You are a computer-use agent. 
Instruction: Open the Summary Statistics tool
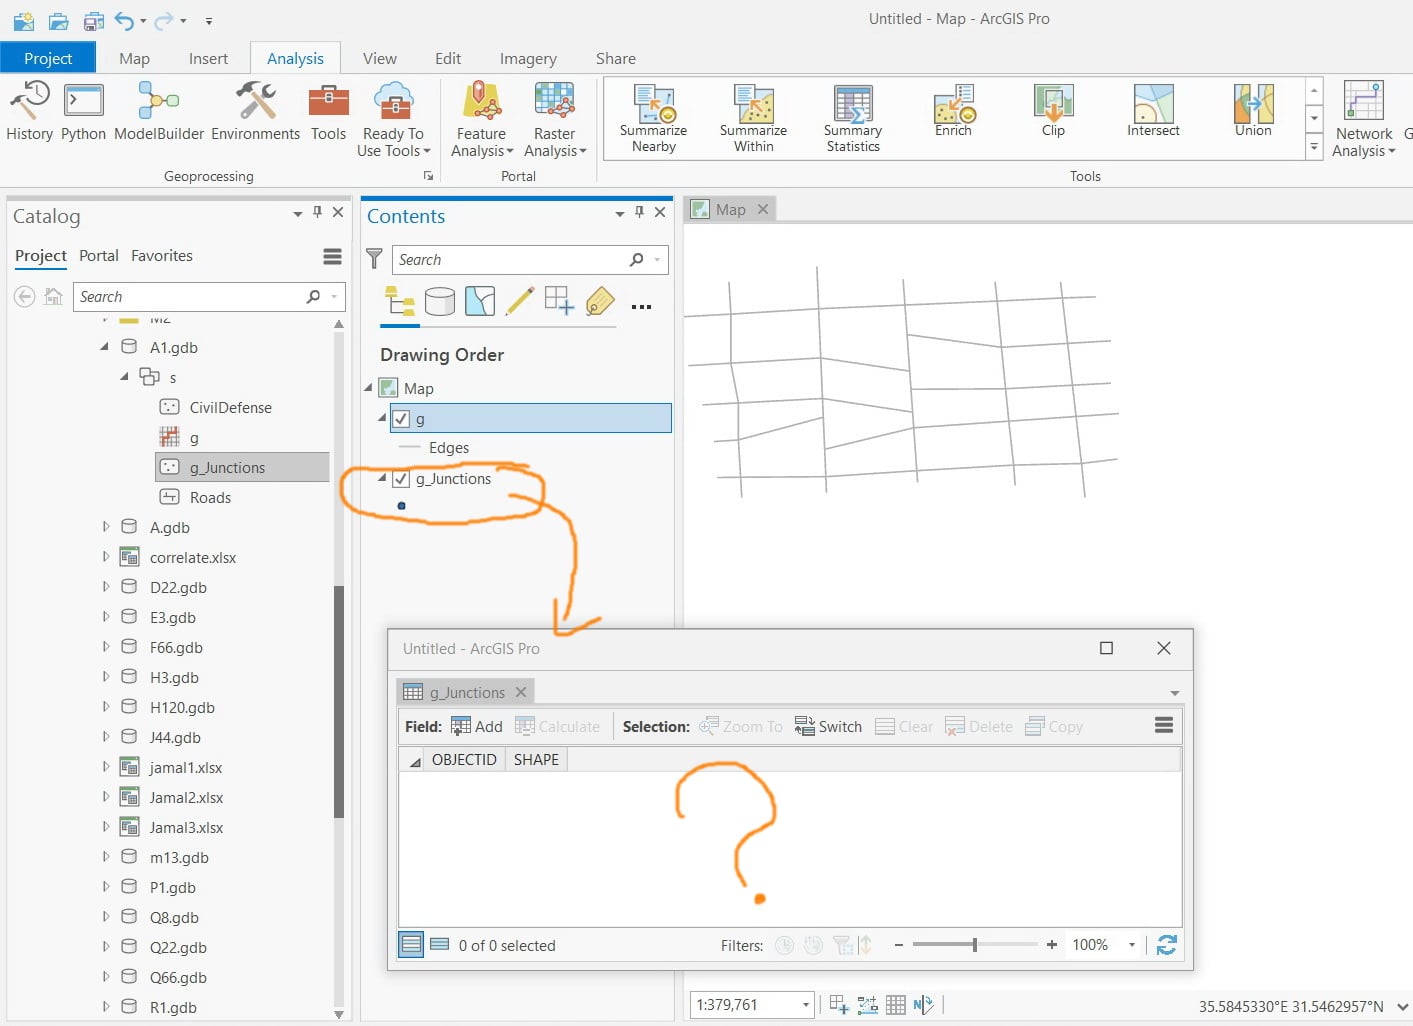853,118
